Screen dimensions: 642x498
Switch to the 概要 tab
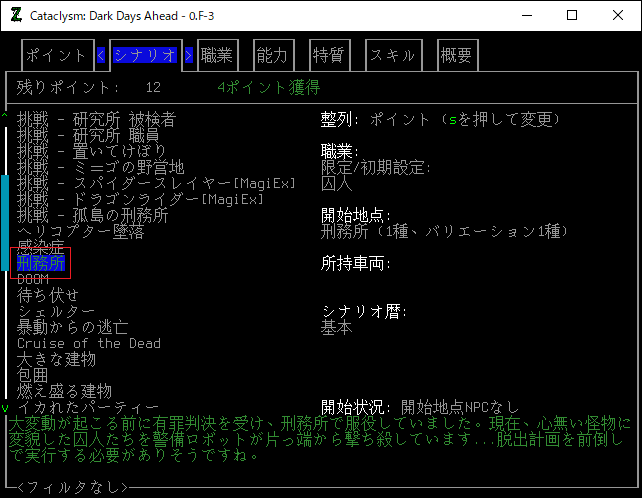pyautogui.click(x=456, y=55)
